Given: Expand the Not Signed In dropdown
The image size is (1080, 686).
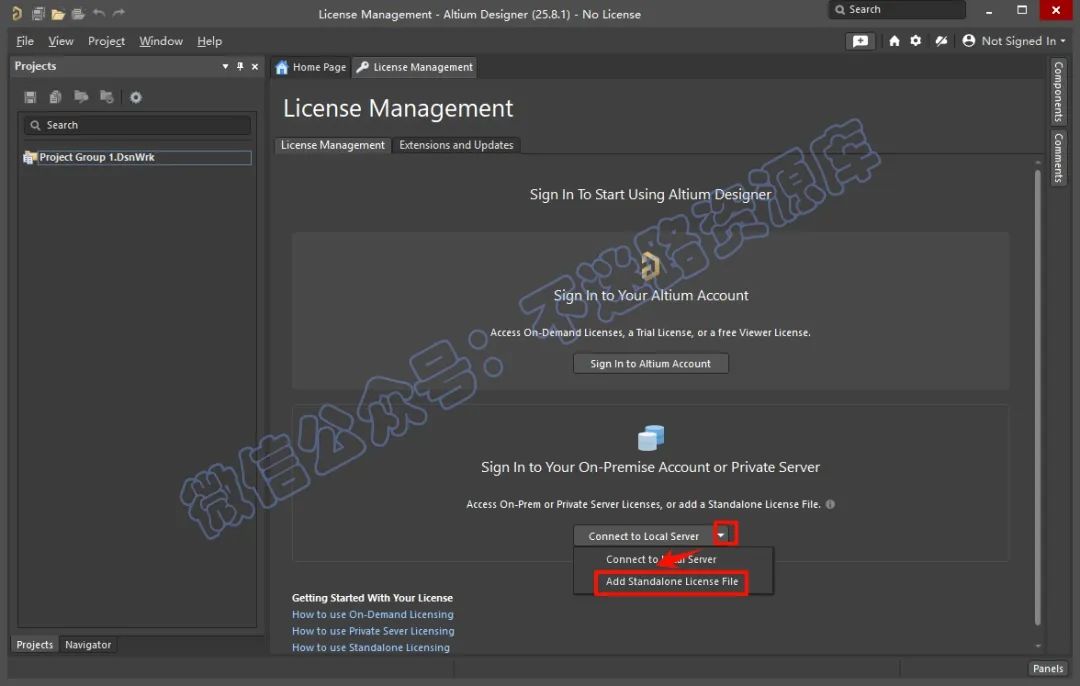Looking at the screenshot, I should [x=1063, y=41].
